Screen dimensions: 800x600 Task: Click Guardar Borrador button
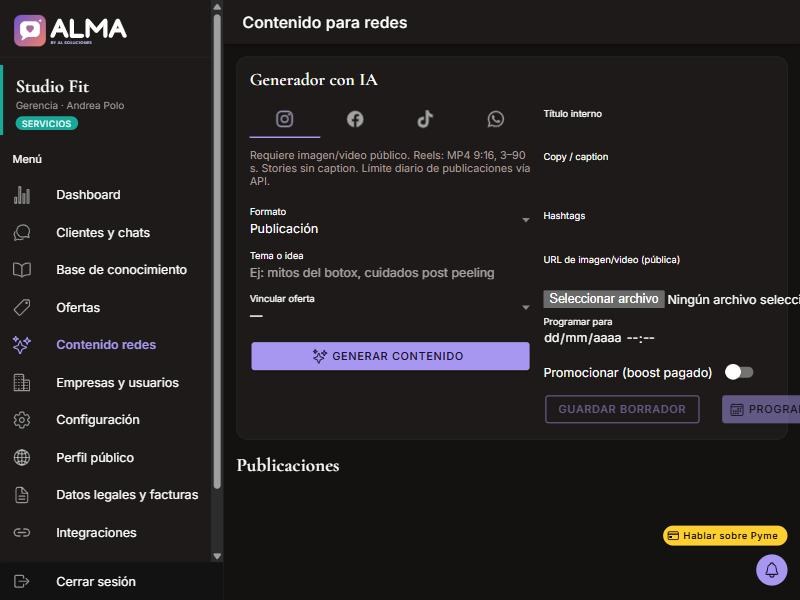point(622,409)
